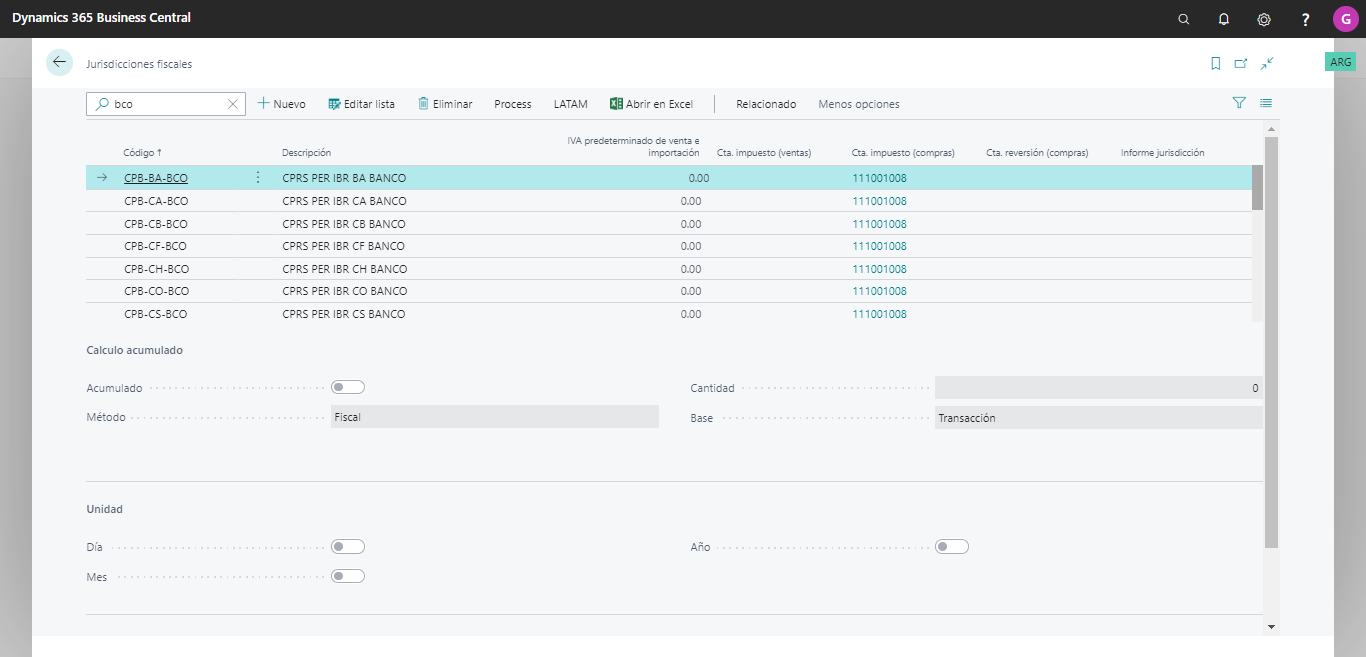Viewport: 1366px width, 657px height.
Task: Click scrollbar up arrow
Action: [1271, 129]
